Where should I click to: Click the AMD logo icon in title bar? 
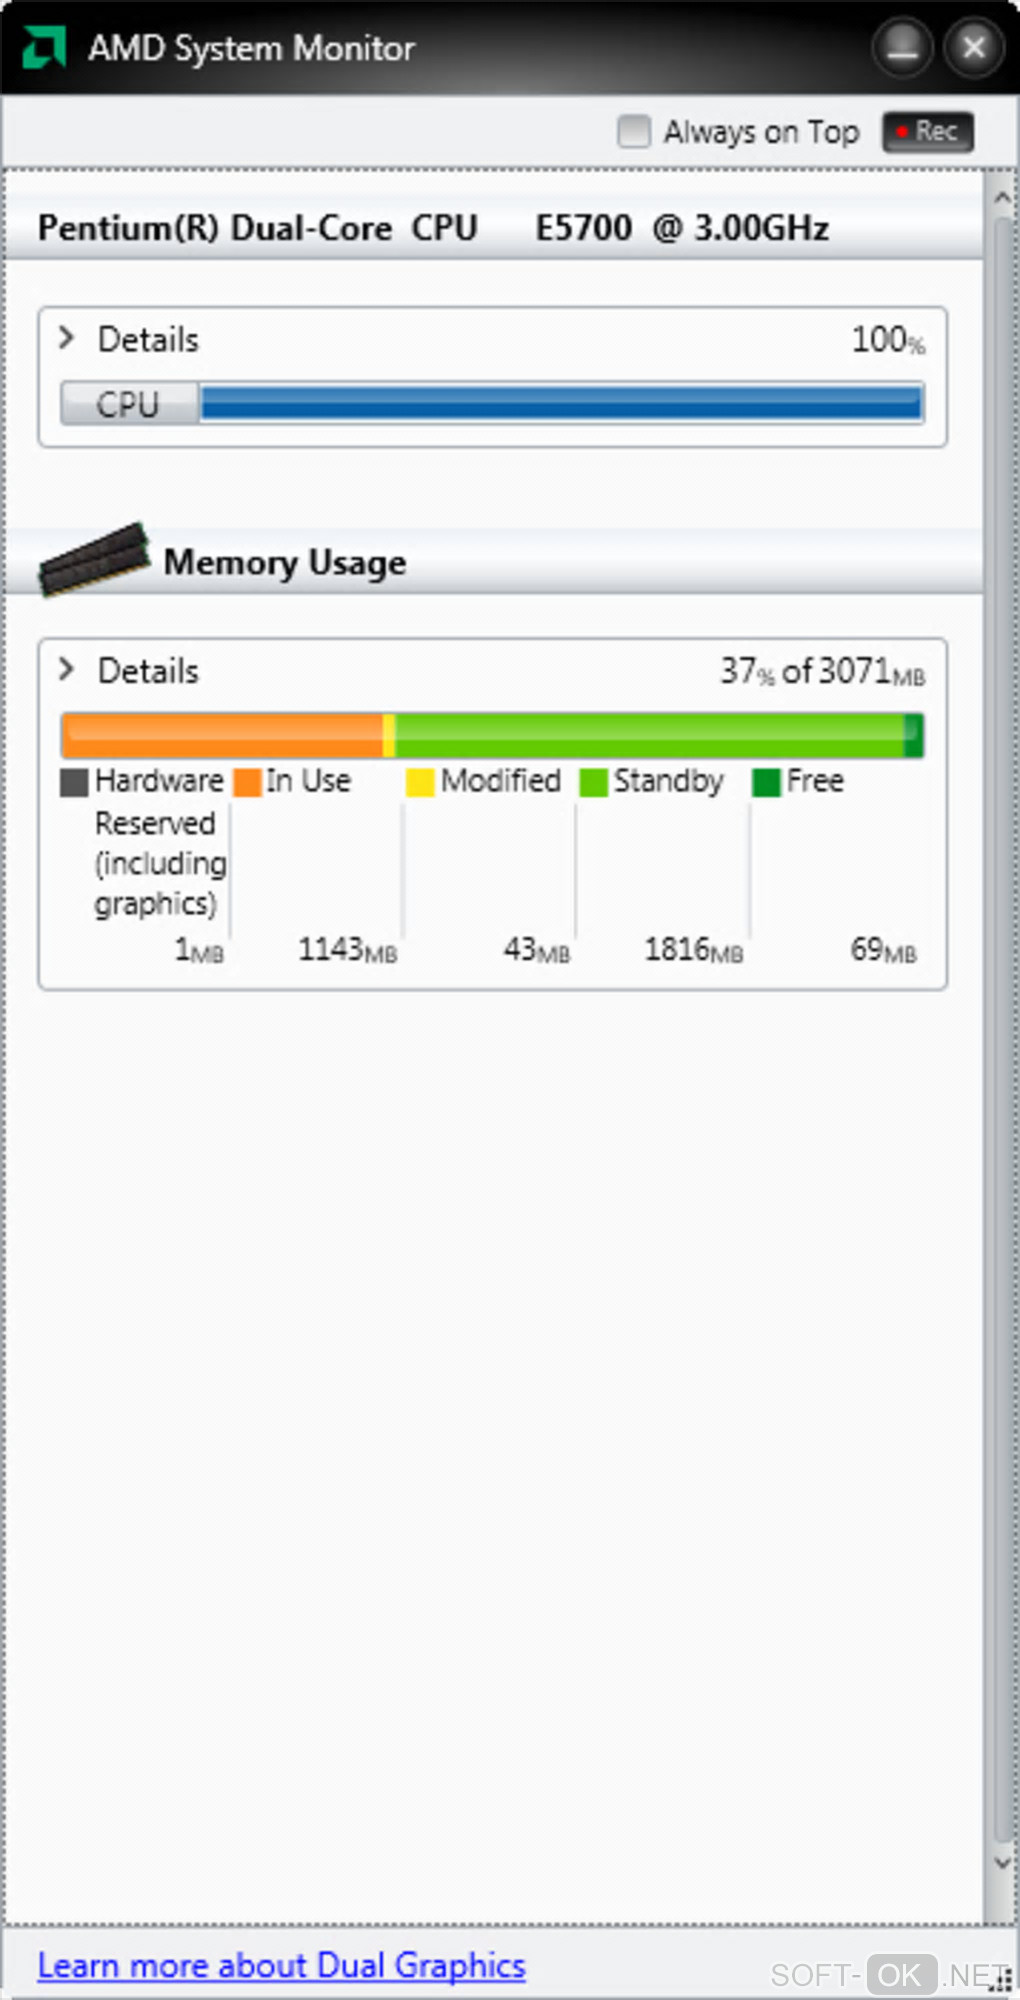point(44,47)
